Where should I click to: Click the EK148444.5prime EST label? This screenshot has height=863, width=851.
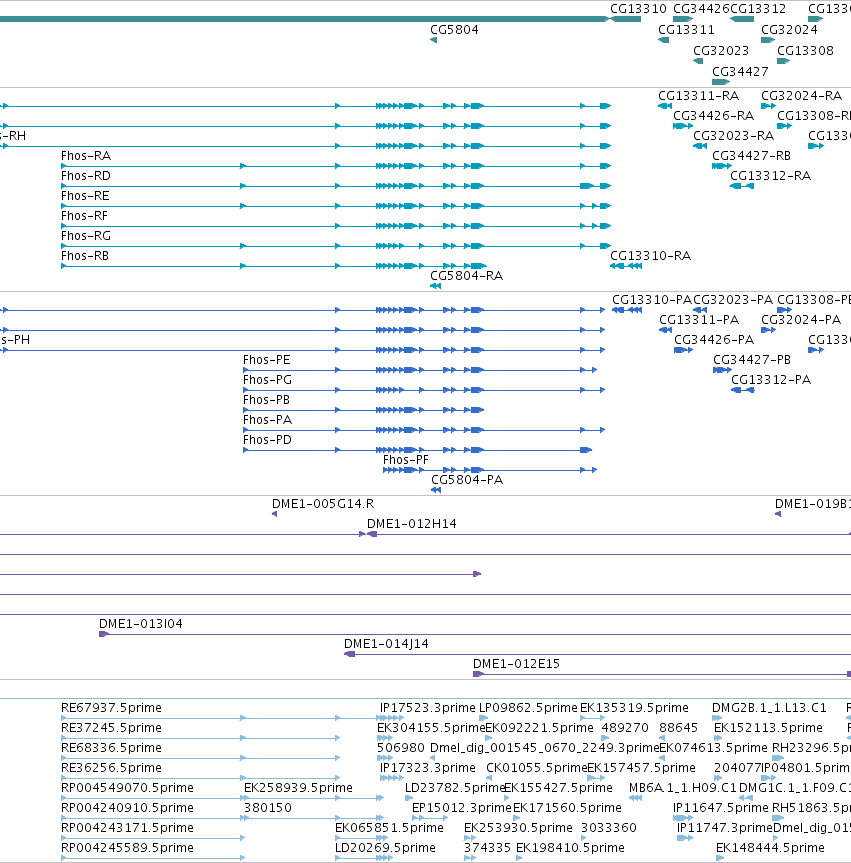click(x=770, y=848)
